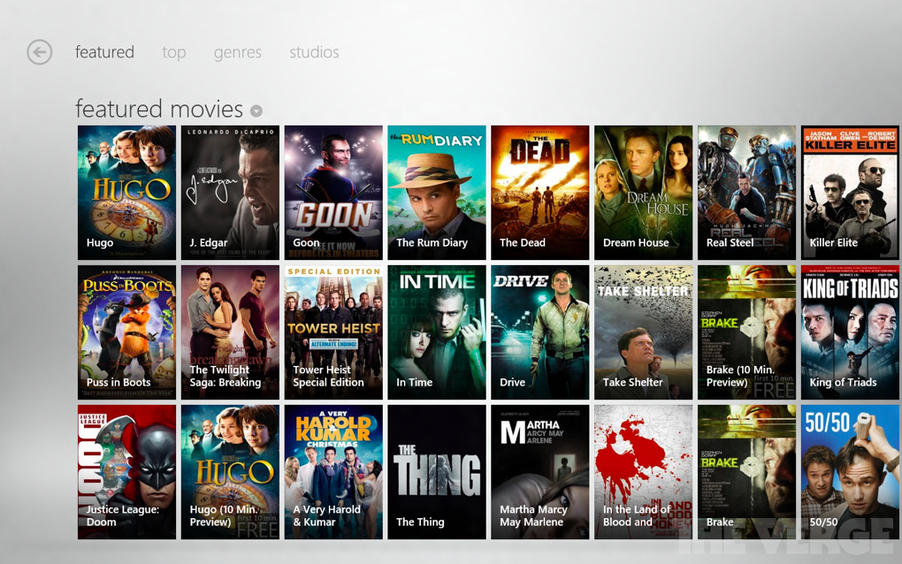The image size is (902, 564).
Task: Open the studios tab
Action: coord(314,52)
